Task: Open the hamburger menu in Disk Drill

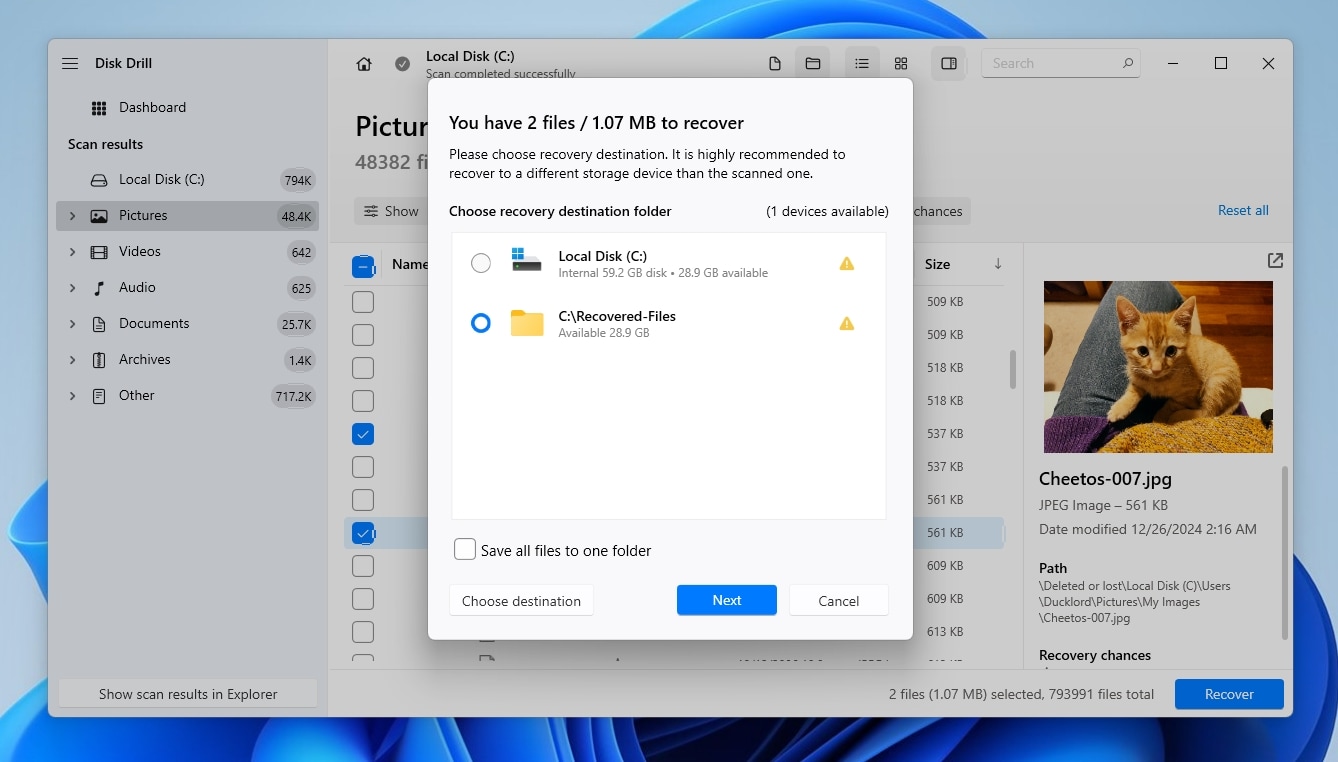Action: coord(69,62)
